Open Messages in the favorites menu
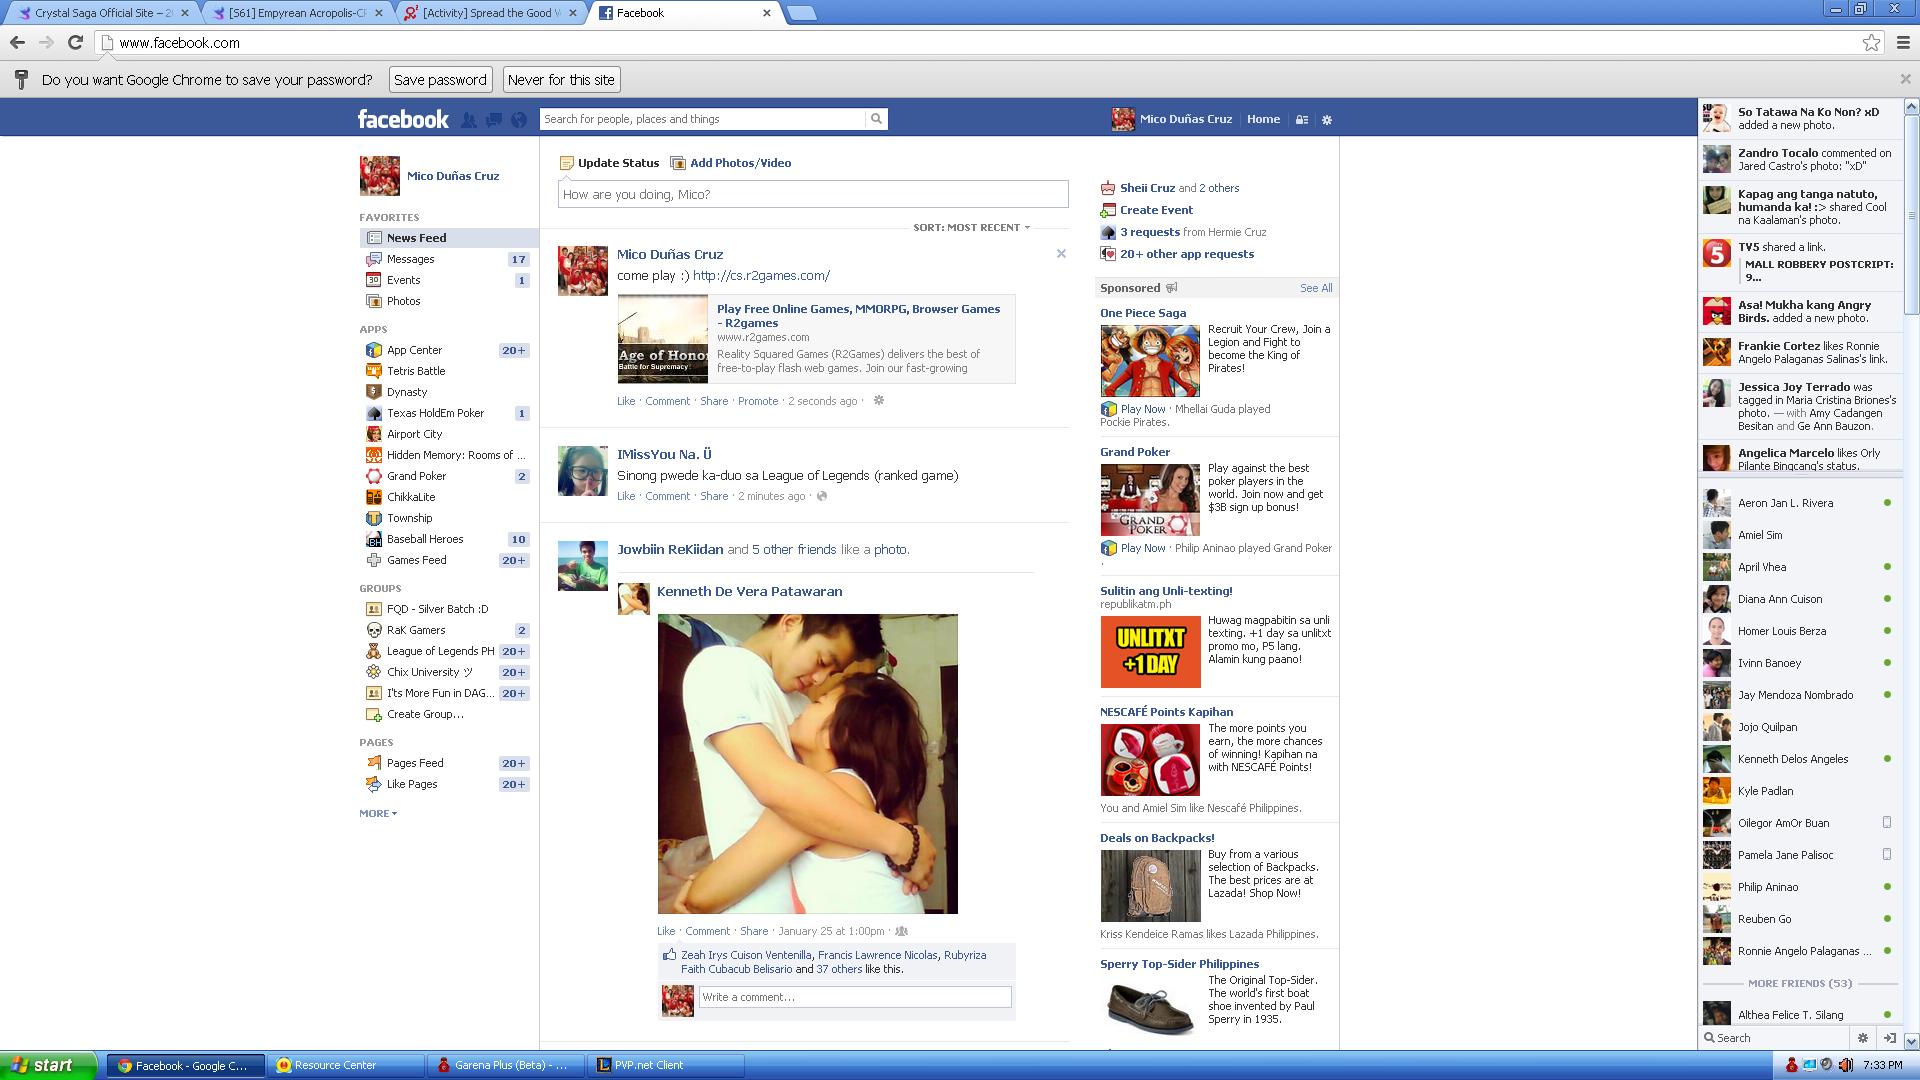 (x=410, y=259)
